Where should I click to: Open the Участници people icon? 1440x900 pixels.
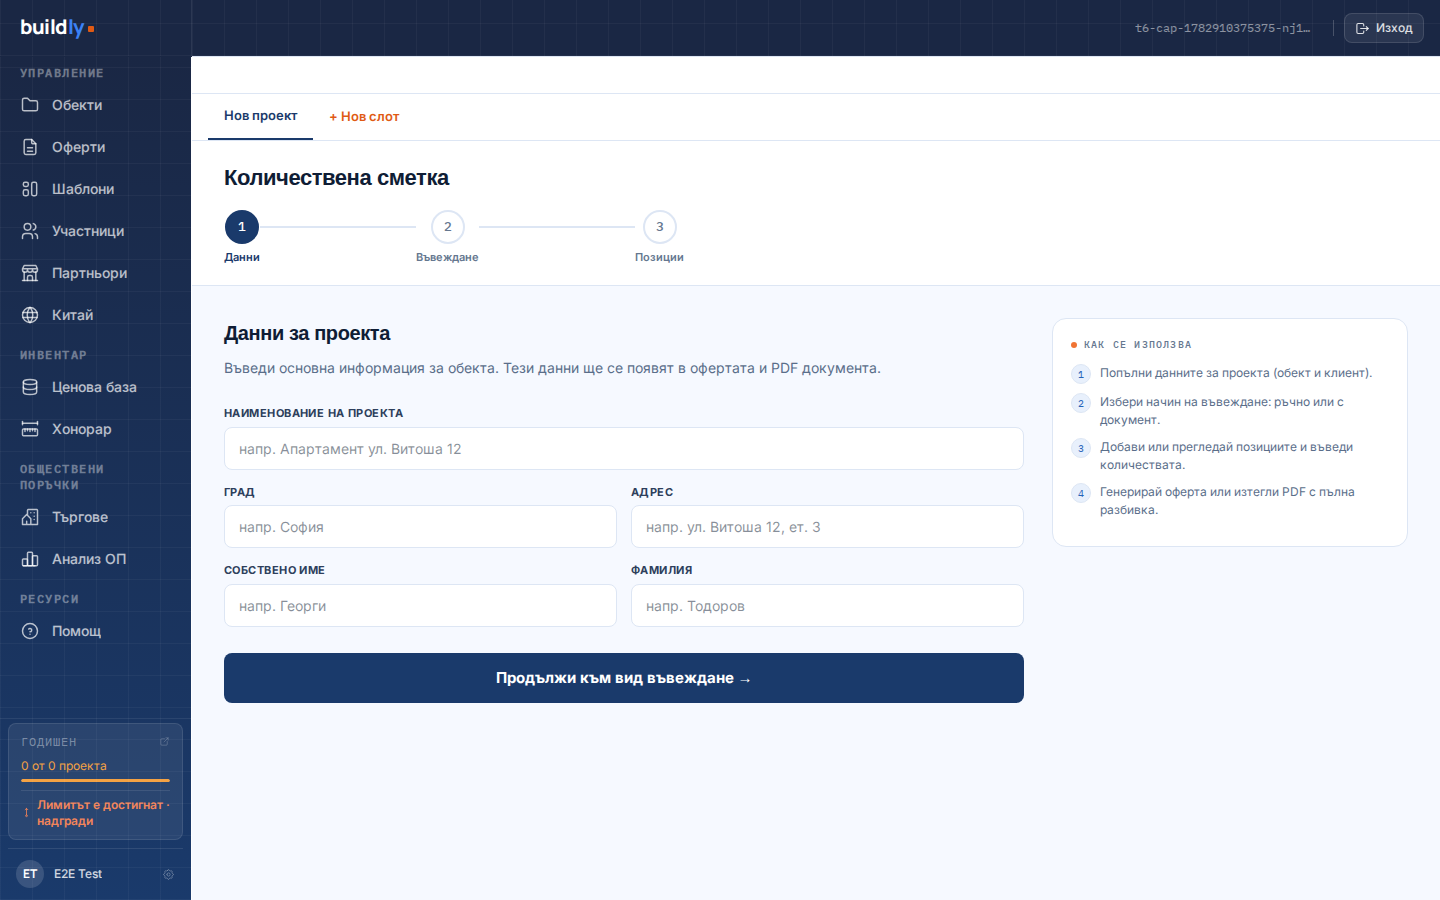pyautogui.click(x=30, y=231)
